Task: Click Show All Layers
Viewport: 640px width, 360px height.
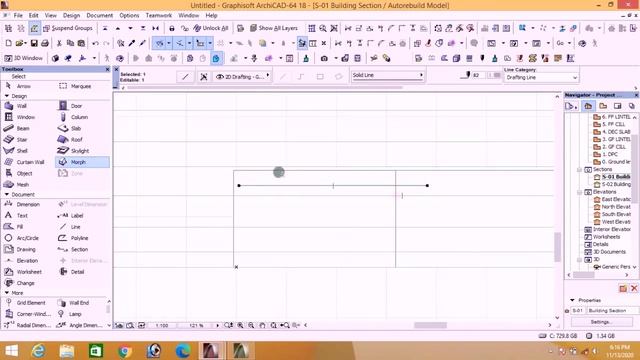Action: coord(273,28)
